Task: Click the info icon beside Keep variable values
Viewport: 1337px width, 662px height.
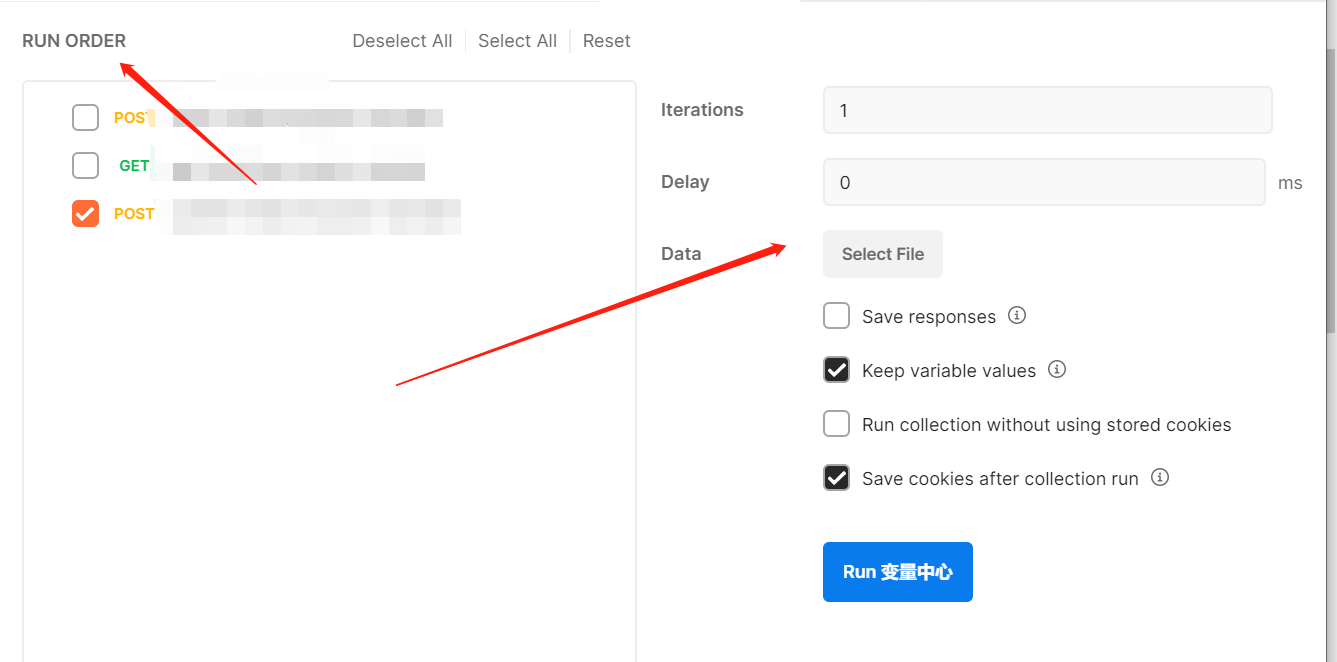Action: coord(1057,370)
